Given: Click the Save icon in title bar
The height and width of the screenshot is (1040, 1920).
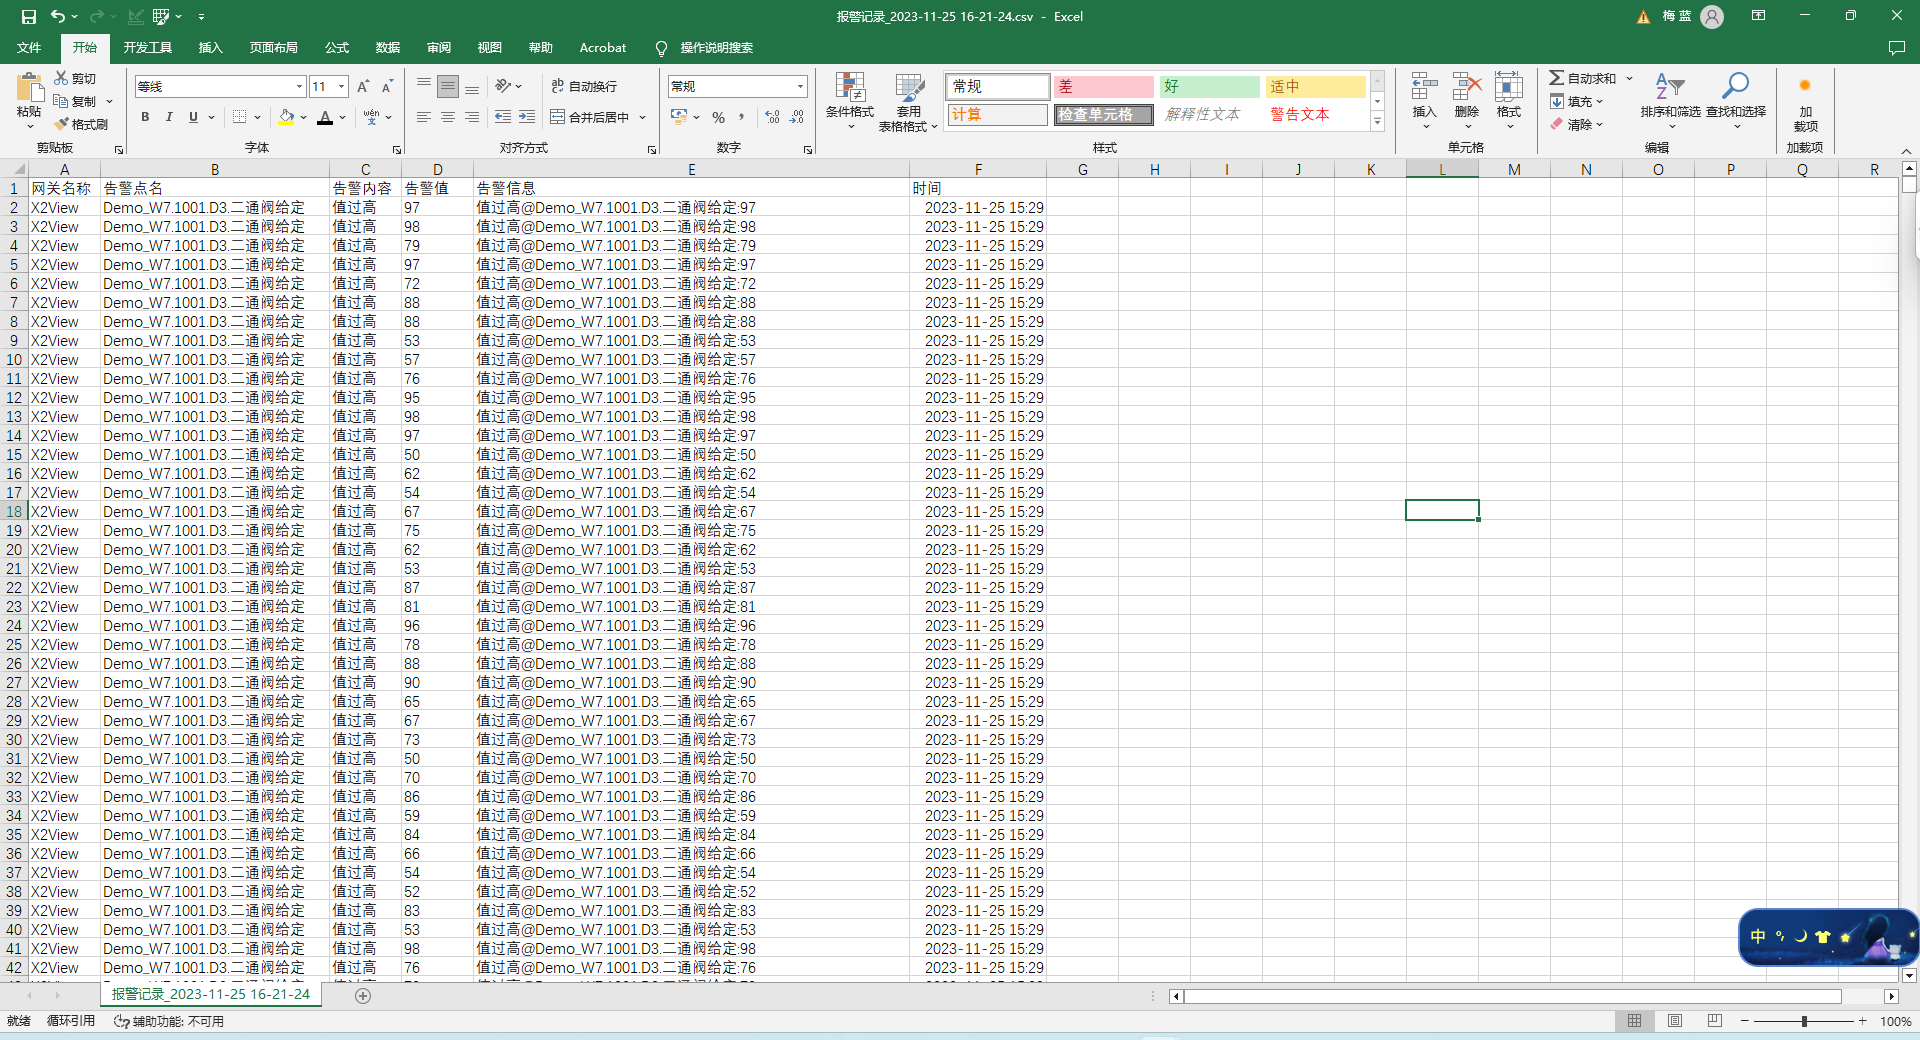Looking at the screenshot, I should point(28,16).
